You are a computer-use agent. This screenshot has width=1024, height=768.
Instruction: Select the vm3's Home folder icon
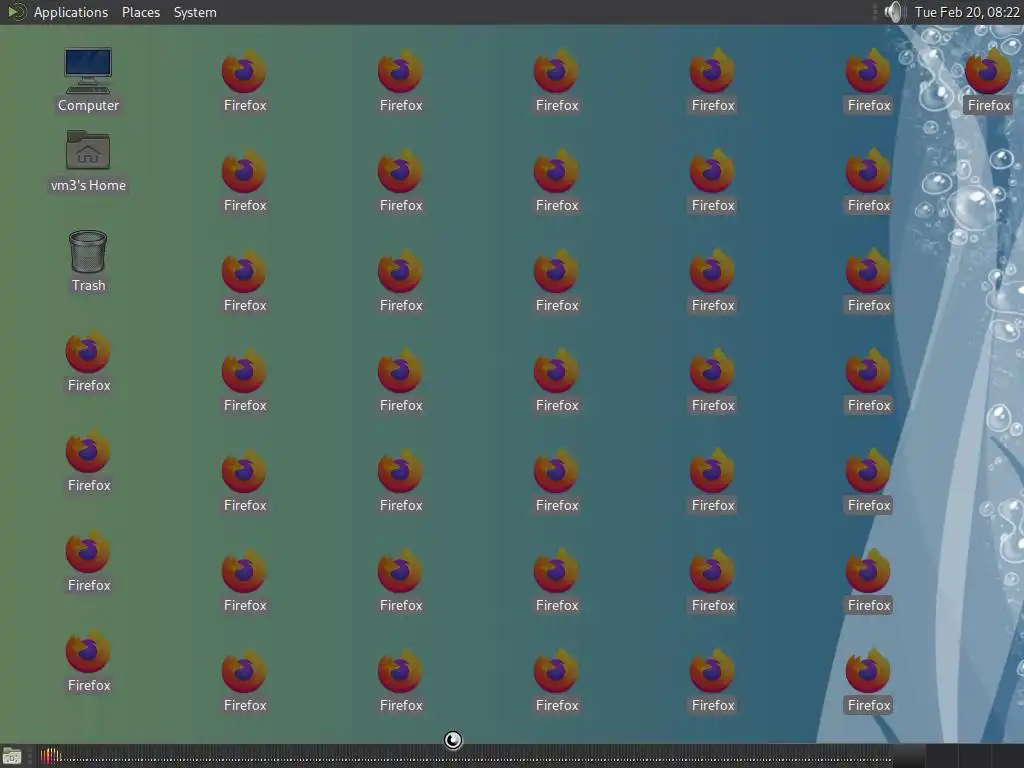[x=88, y=161]
